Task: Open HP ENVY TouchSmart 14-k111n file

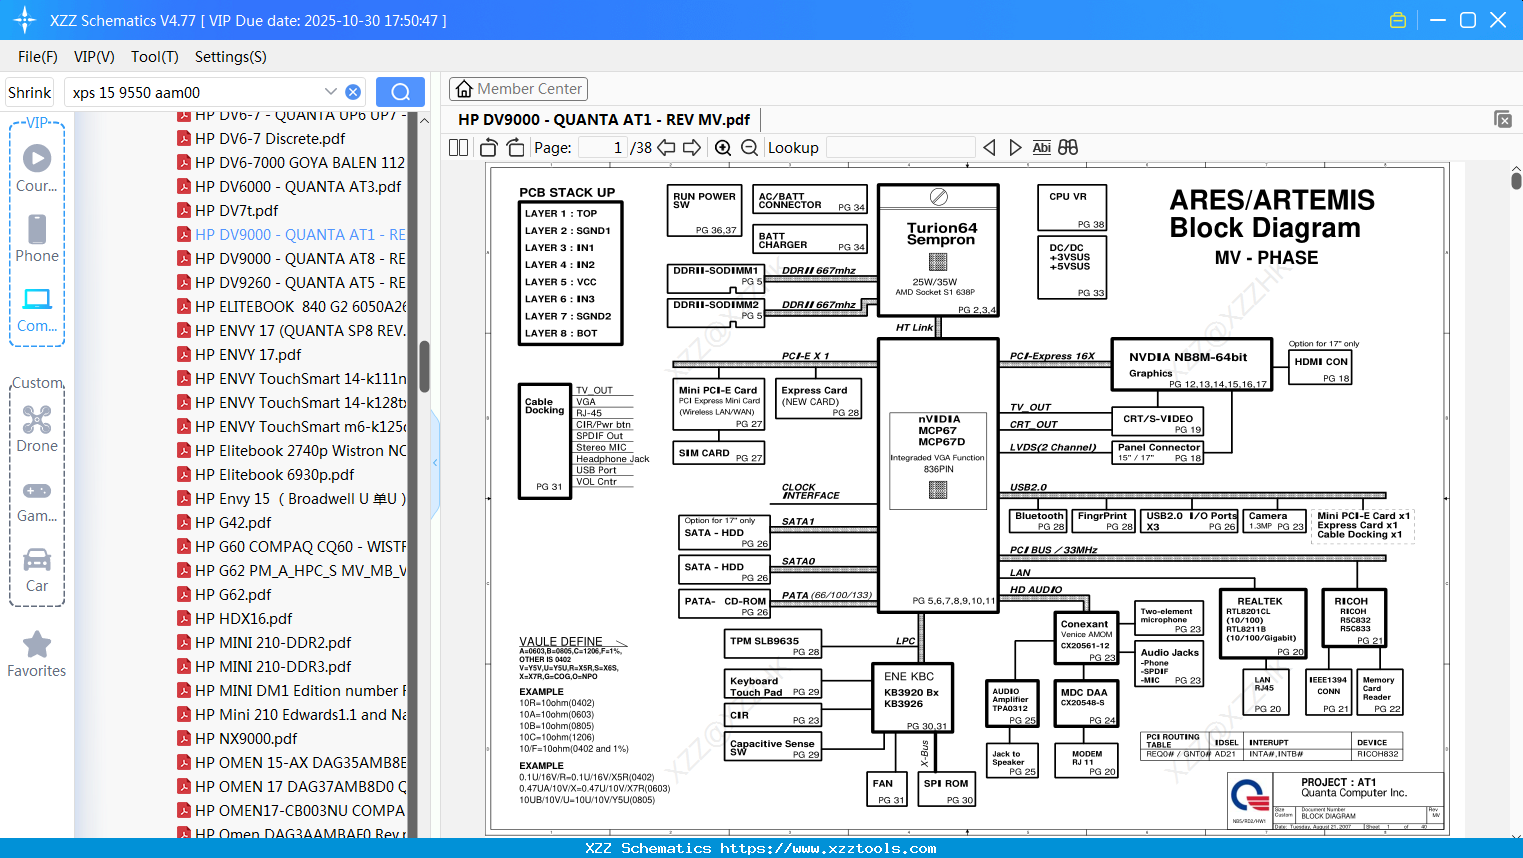Action: coord(300,379)
